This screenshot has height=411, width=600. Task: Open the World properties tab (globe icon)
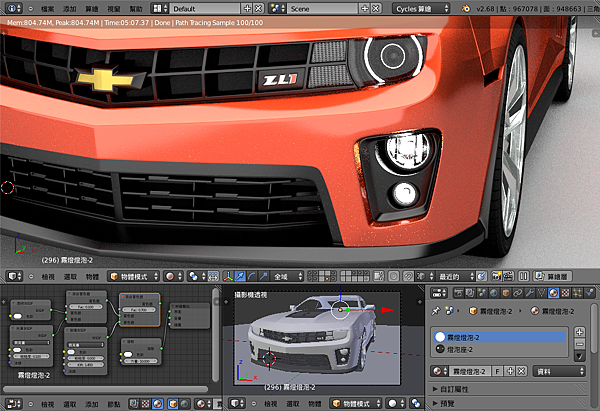click(494, 294)
